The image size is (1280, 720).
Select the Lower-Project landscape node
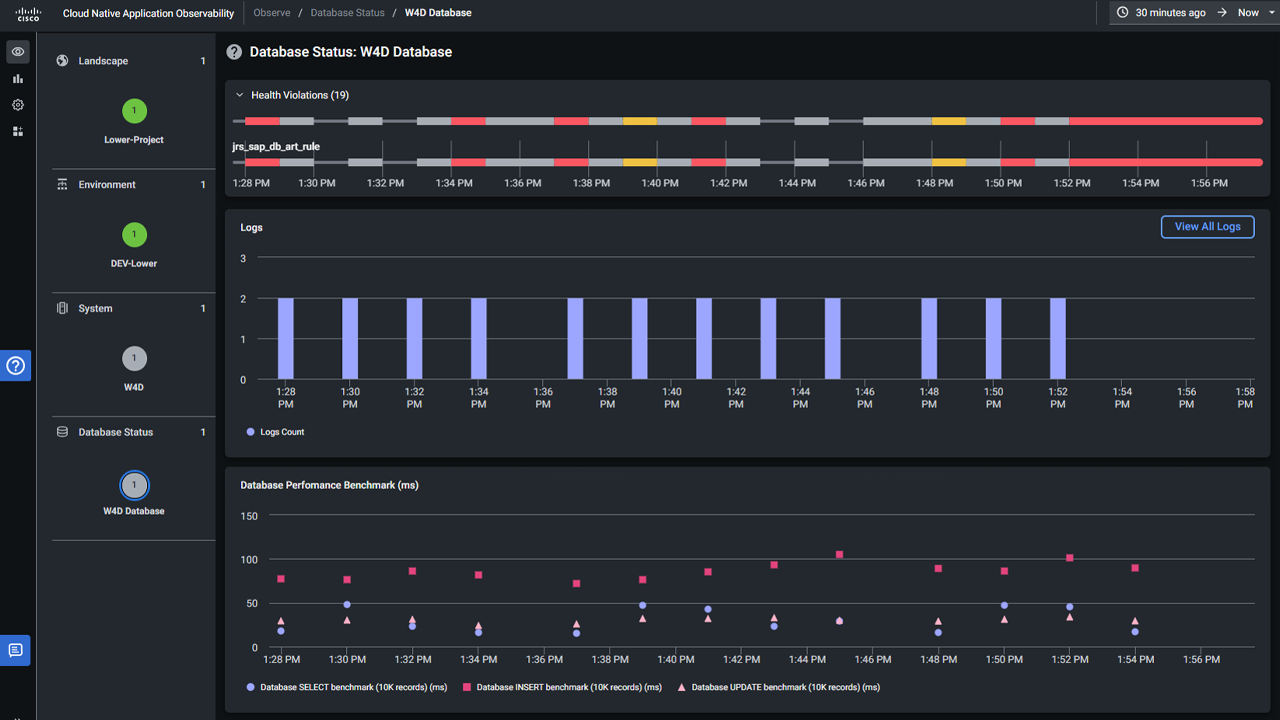tap(133, 111)
